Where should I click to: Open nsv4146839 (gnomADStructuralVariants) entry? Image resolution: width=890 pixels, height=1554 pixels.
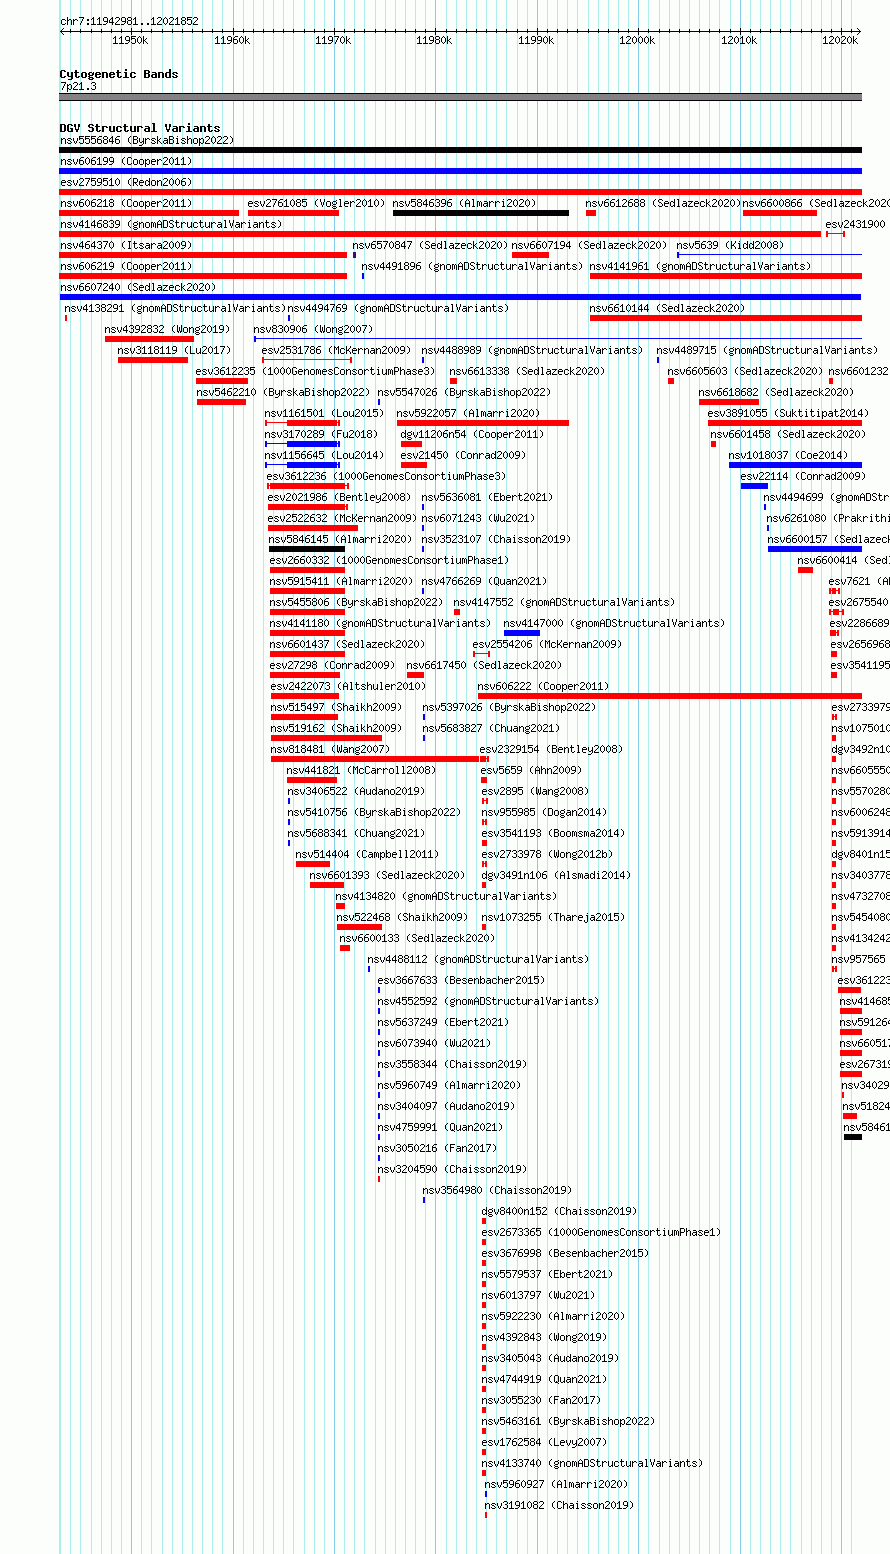tap(171, 225)
